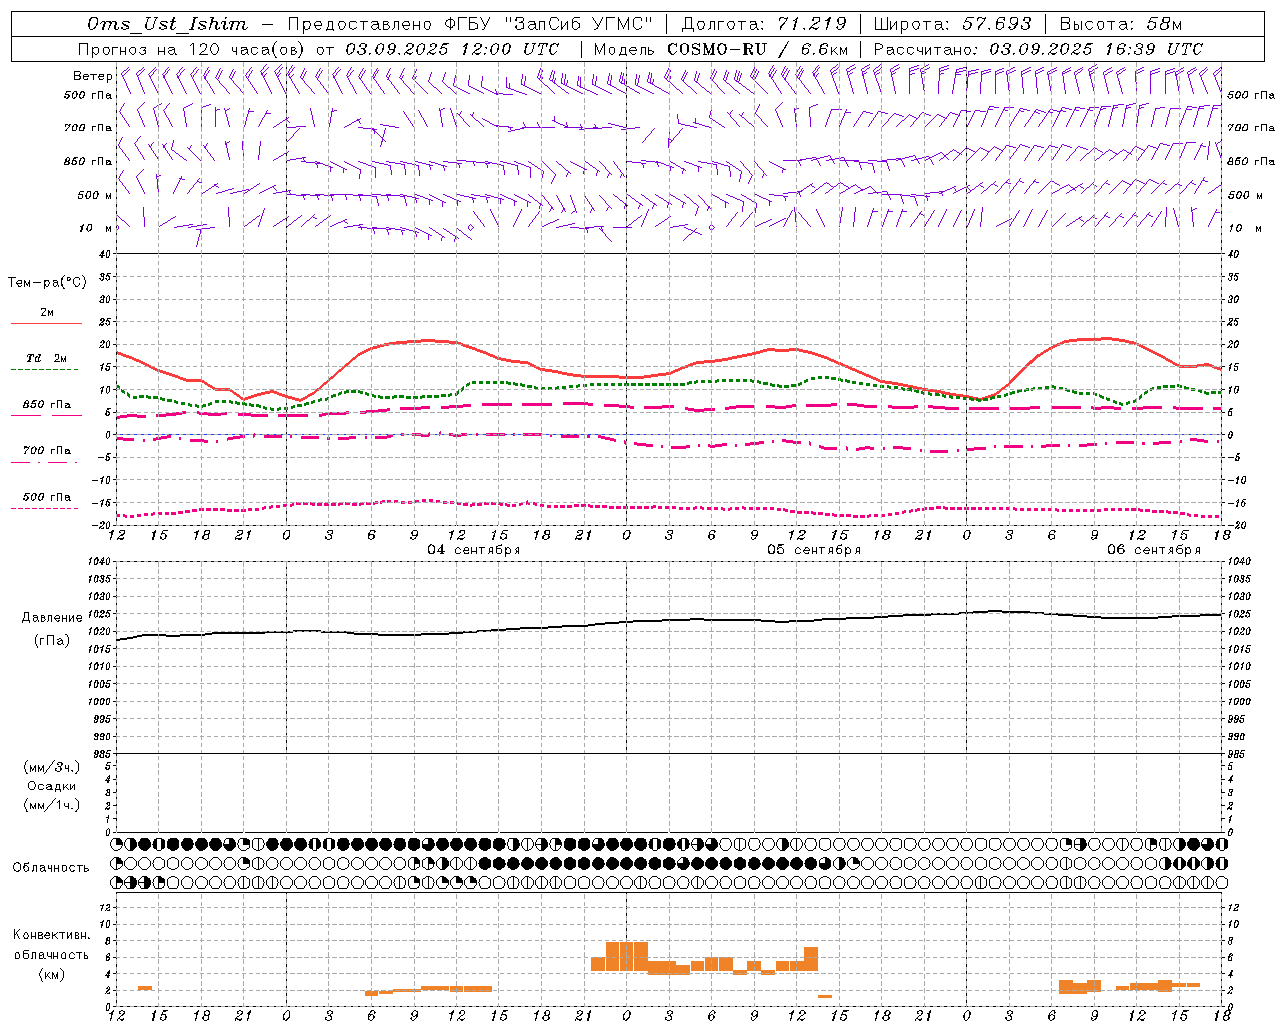Screen dimensions: 1280x1024
Task: Click the red solid legend line under 2м
Action: pos(46,323)
